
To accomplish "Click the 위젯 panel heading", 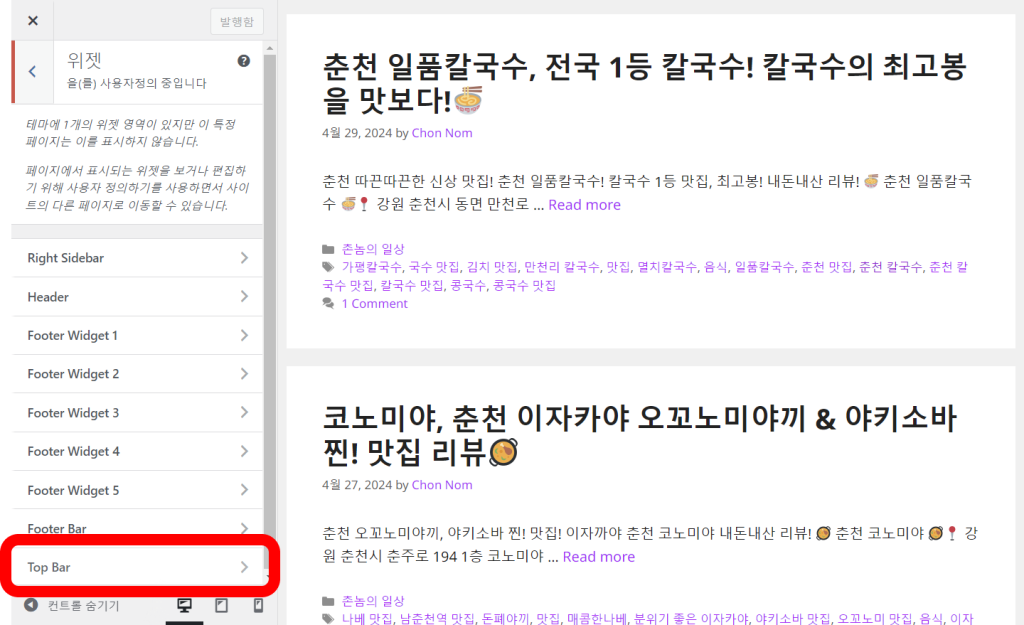I will coord(84,60).
